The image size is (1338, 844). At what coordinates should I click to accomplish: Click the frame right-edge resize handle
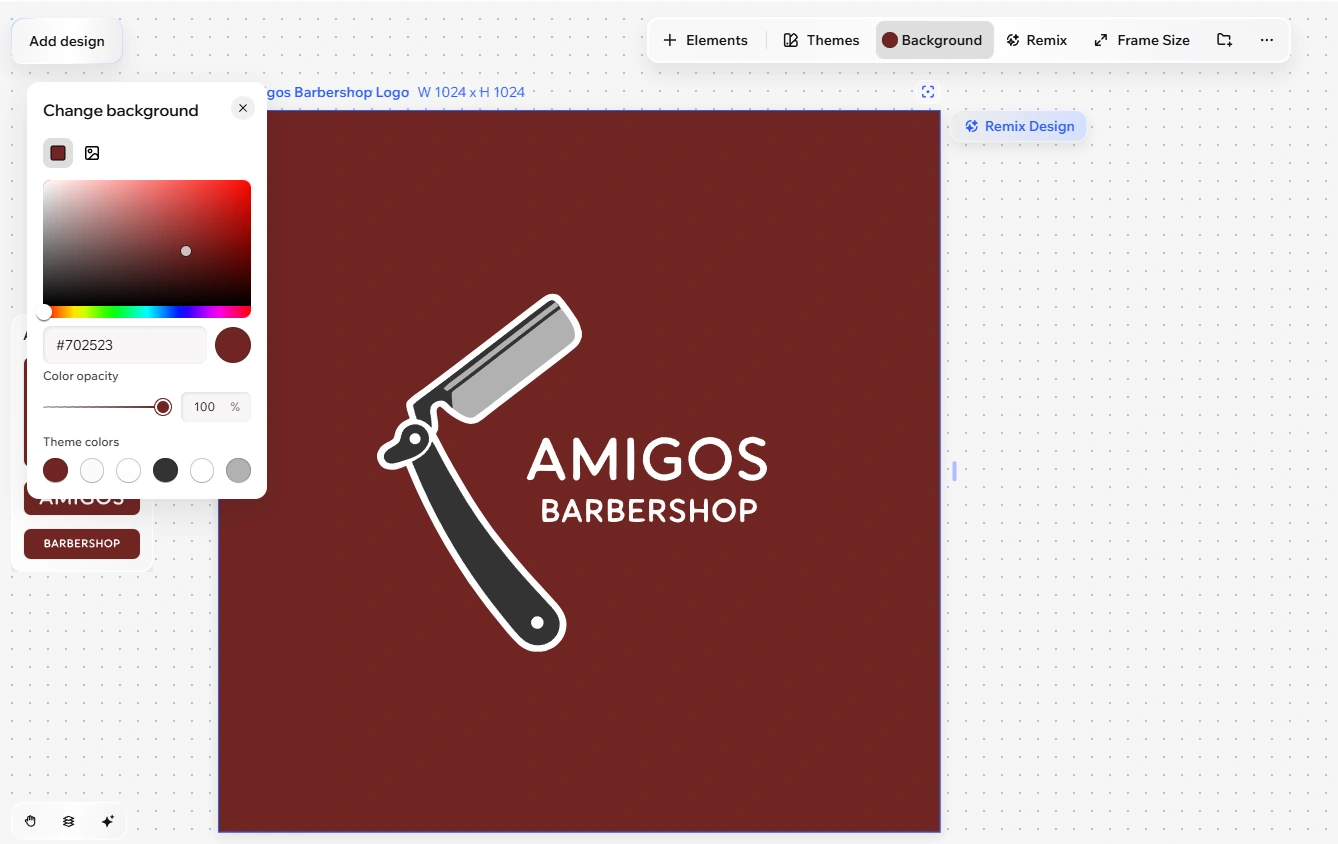[x=954, y=471]
